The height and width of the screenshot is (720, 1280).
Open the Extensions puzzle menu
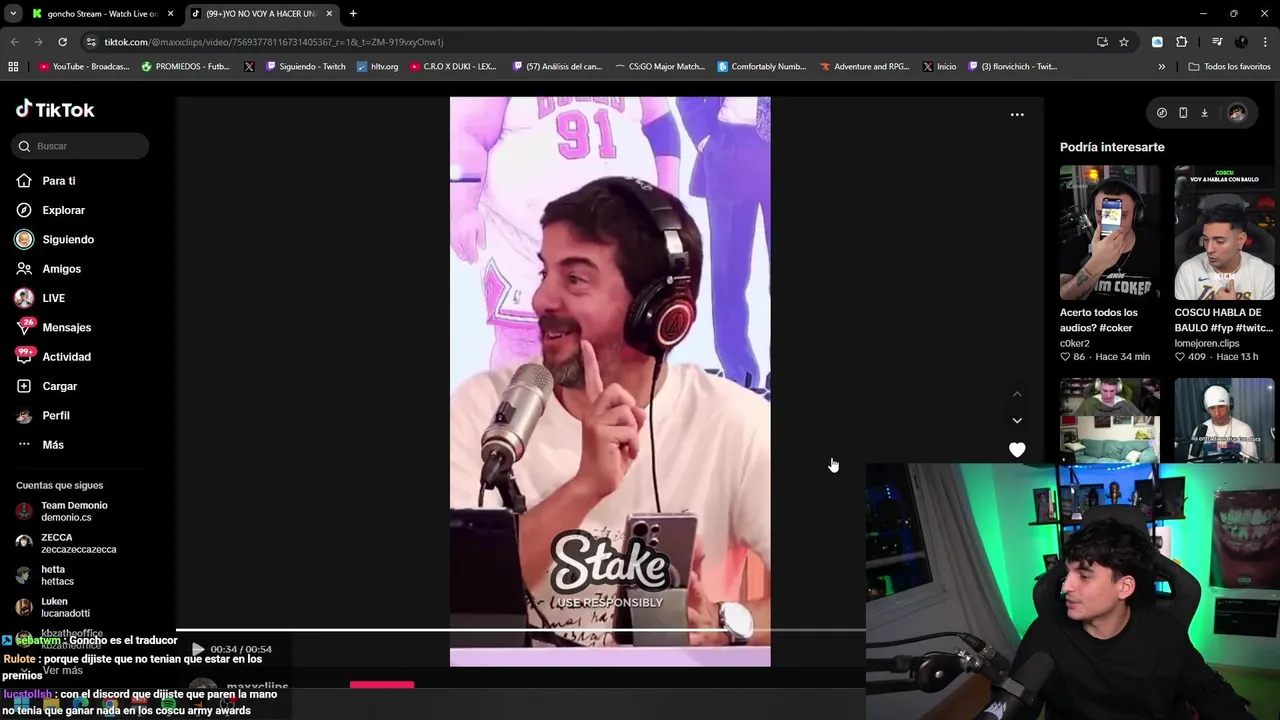pyautogui.click(x=1181, y=42)
